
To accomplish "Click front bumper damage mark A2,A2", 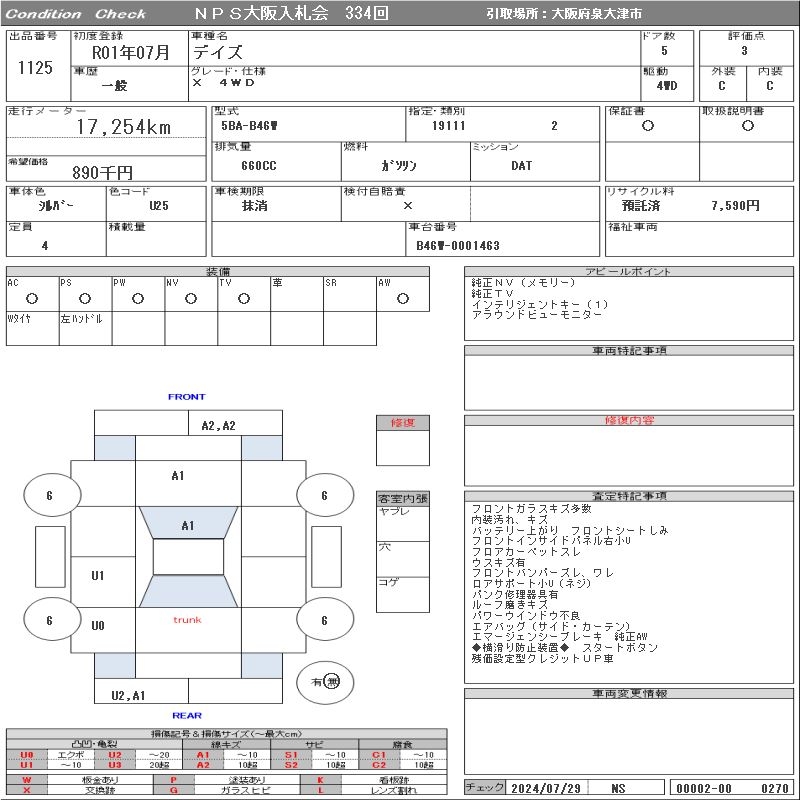I will [x=218, y=426].
